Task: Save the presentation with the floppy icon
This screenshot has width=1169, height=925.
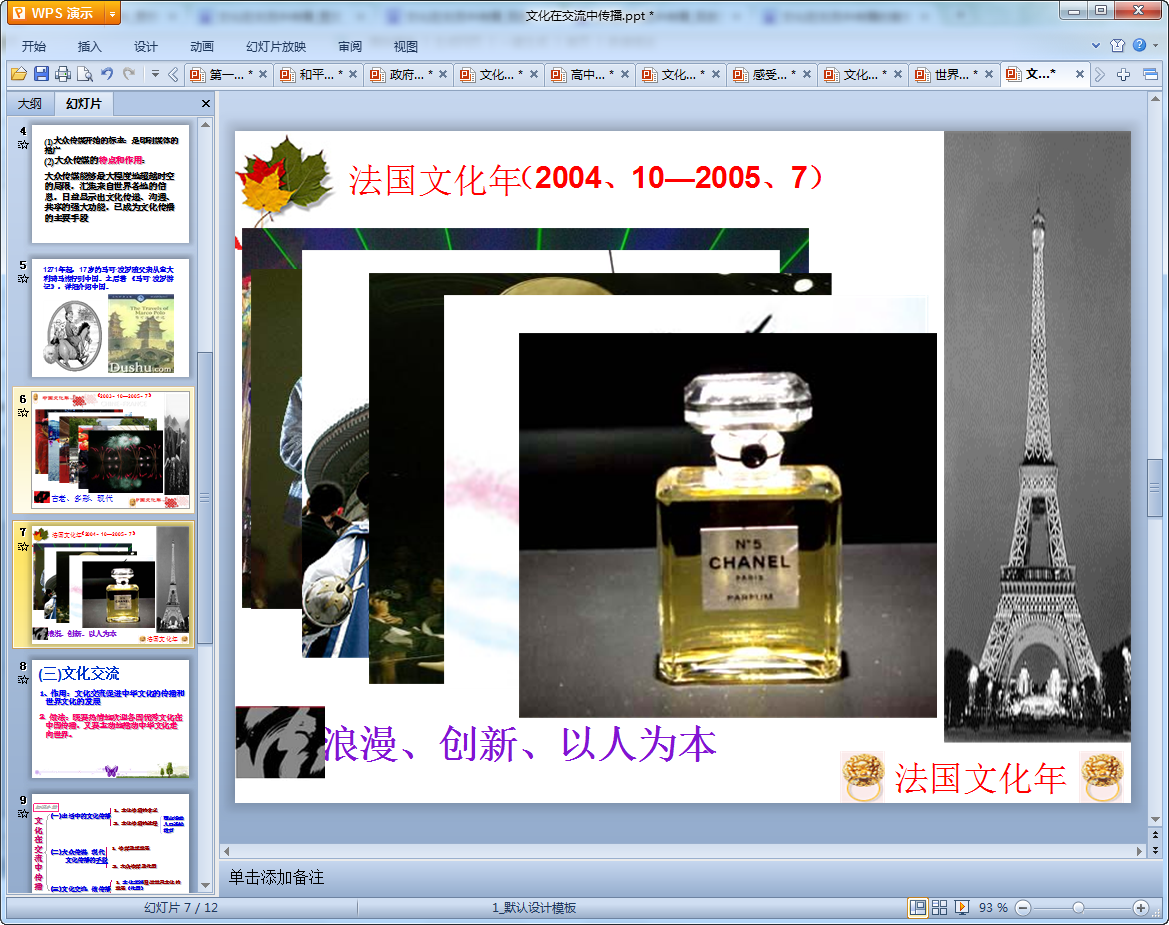Action: click(x=41, y=74)
